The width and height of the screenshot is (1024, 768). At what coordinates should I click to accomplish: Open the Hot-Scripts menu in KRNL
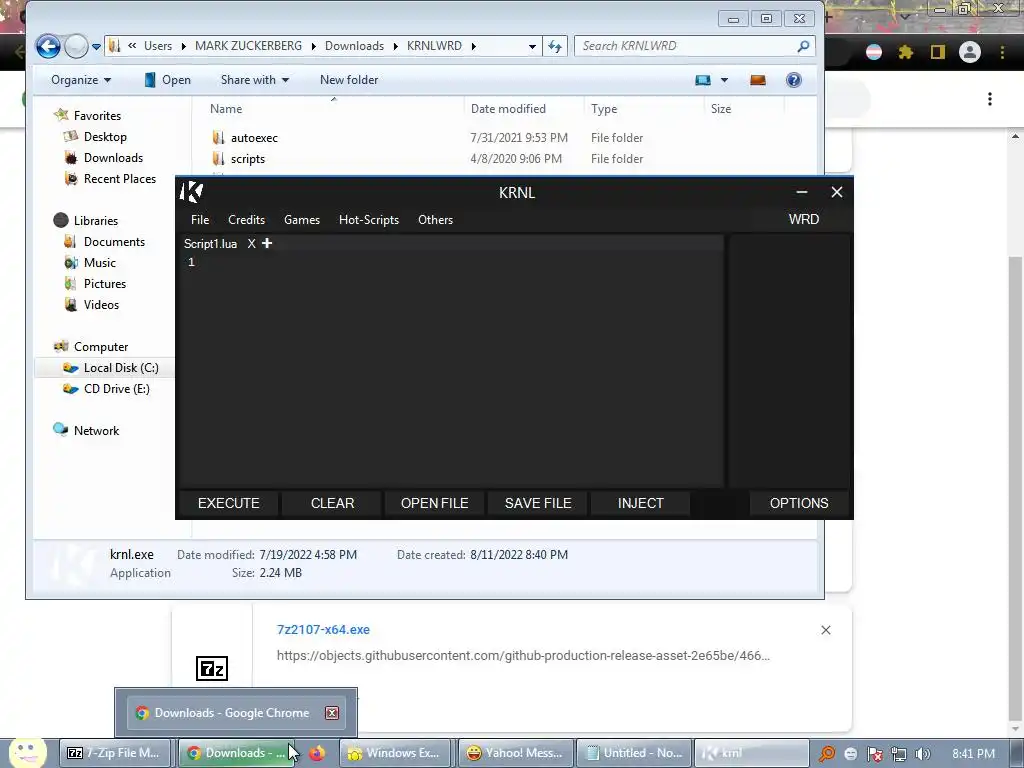(368, 219)
